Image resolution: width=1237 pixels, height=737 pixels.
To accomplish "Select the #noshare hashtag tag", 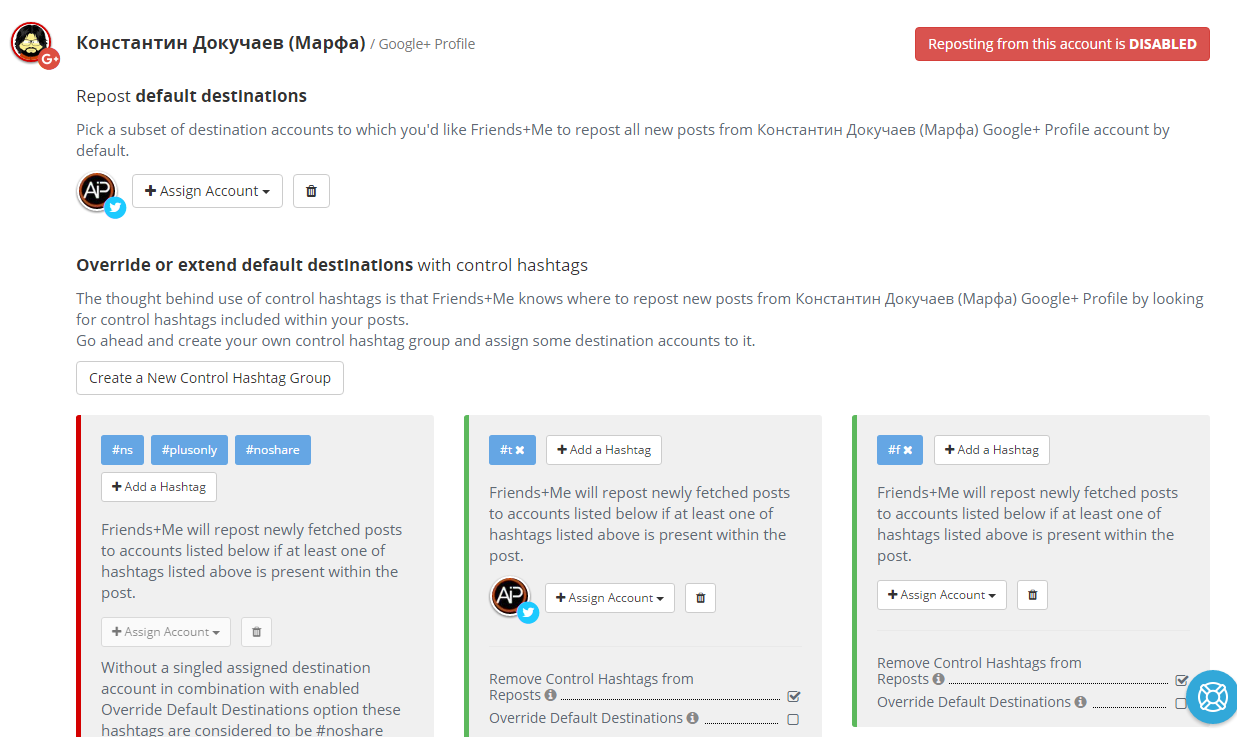I will [x=273, y=450].
